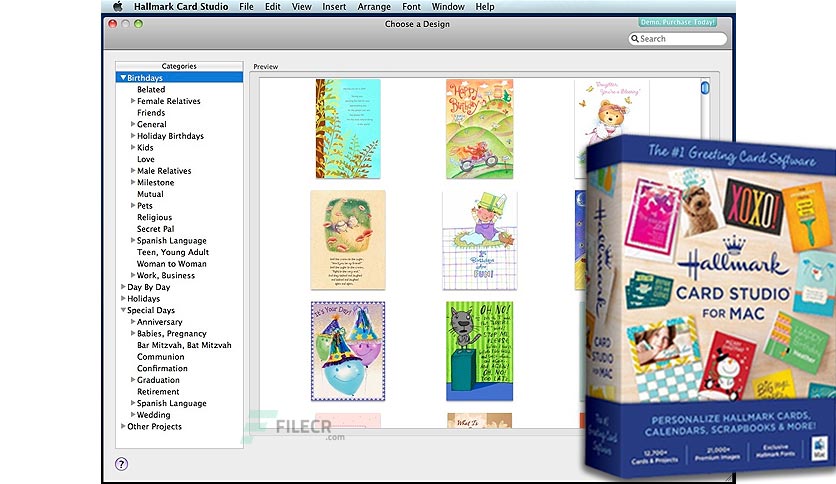836x484 pixels.
Task: Expand the Holiday Birthdays subcategory
Action: pos(133,136)
